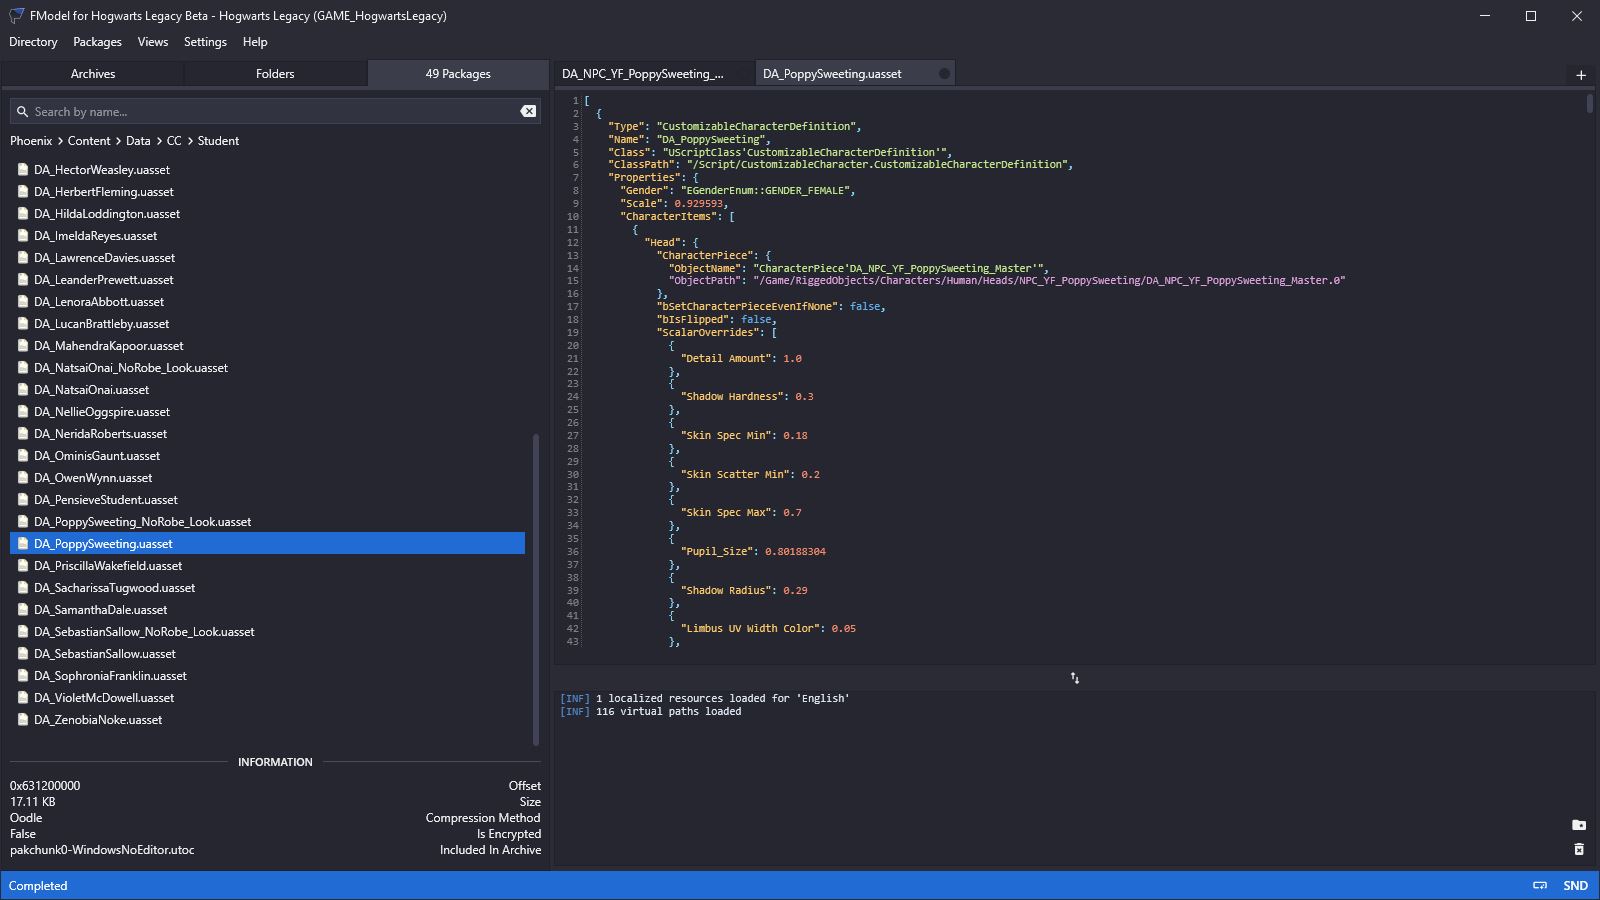The width and height of the screenshot is (1600, 900).
Task: Click the status bar link icon beside SND
Action: pyautogui.click(x=1540, y=886)
